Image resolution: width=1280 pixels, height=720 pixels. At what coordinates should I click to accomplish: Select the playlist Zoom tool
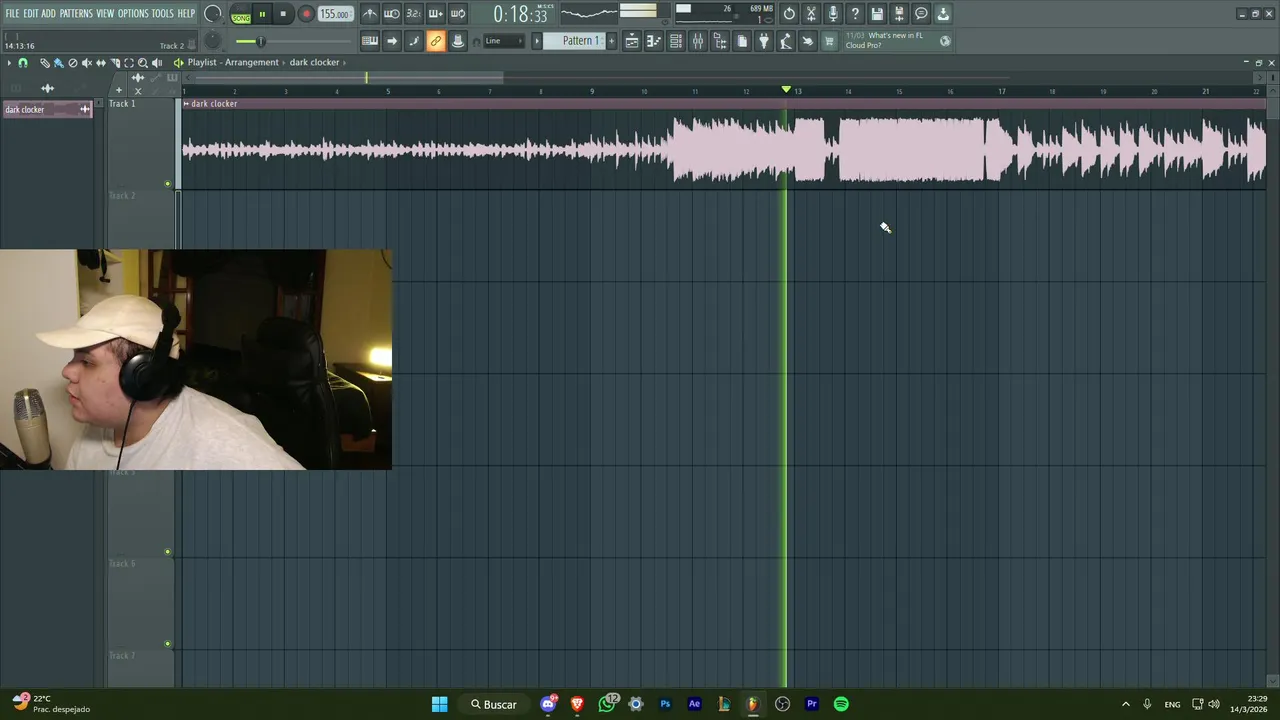(142, 63)
